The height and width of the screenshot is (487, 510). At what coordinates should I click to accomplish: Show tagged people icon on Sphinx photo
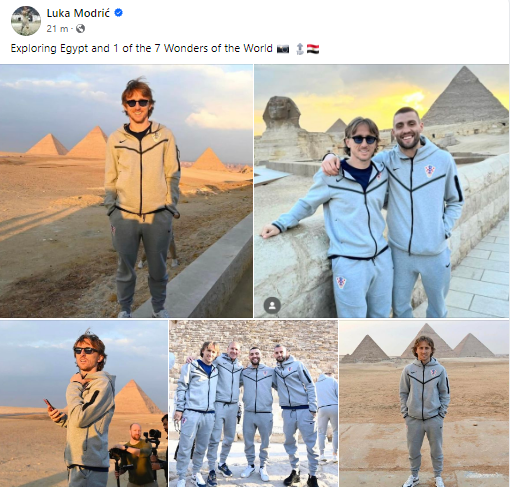272,305
